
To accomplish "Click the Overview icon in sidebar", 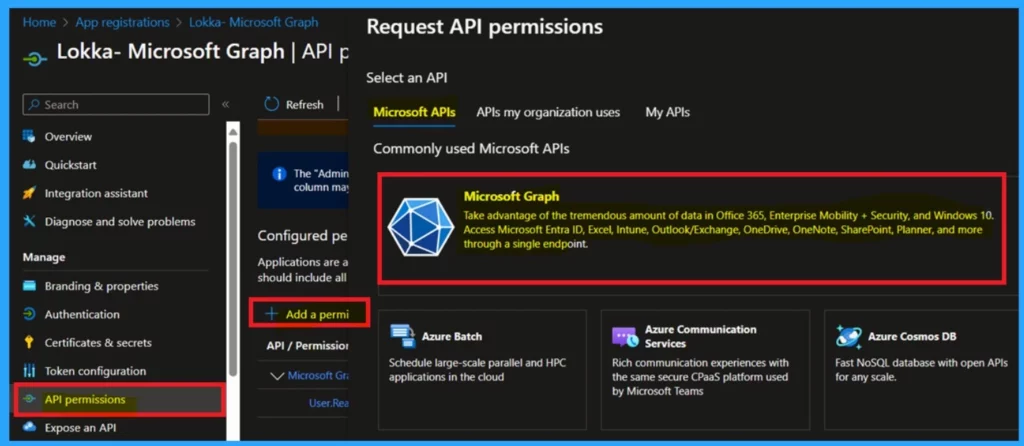I will tap(29, 136).
